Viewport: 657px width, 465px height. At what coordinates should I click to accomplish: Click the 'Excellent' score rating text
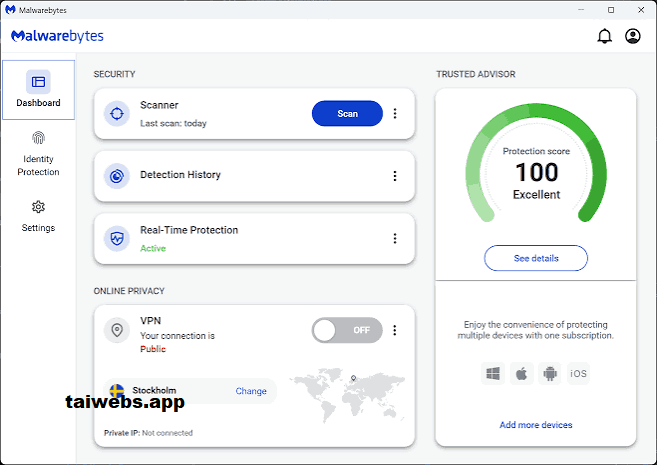coord(536,194)
